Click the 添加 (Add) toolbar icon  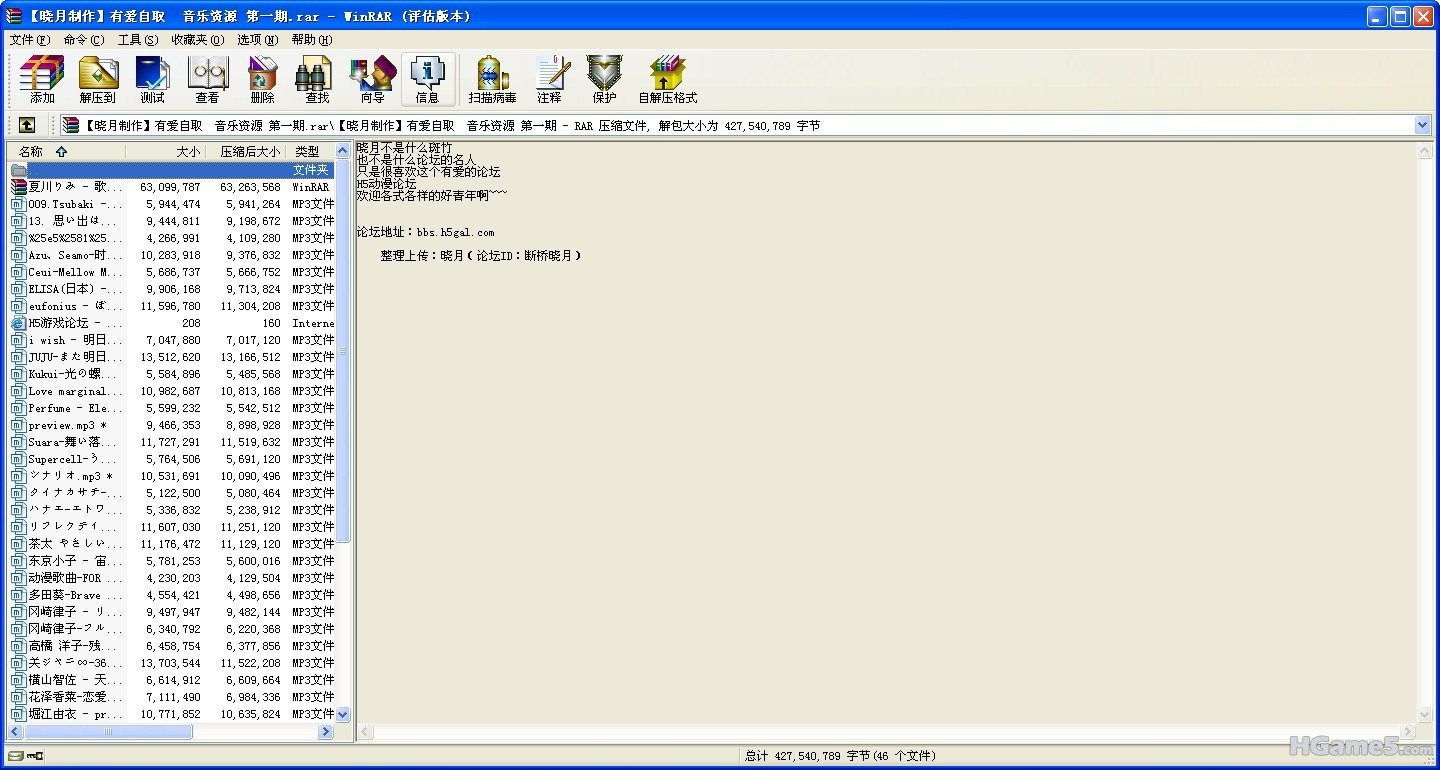click(42, 80)
